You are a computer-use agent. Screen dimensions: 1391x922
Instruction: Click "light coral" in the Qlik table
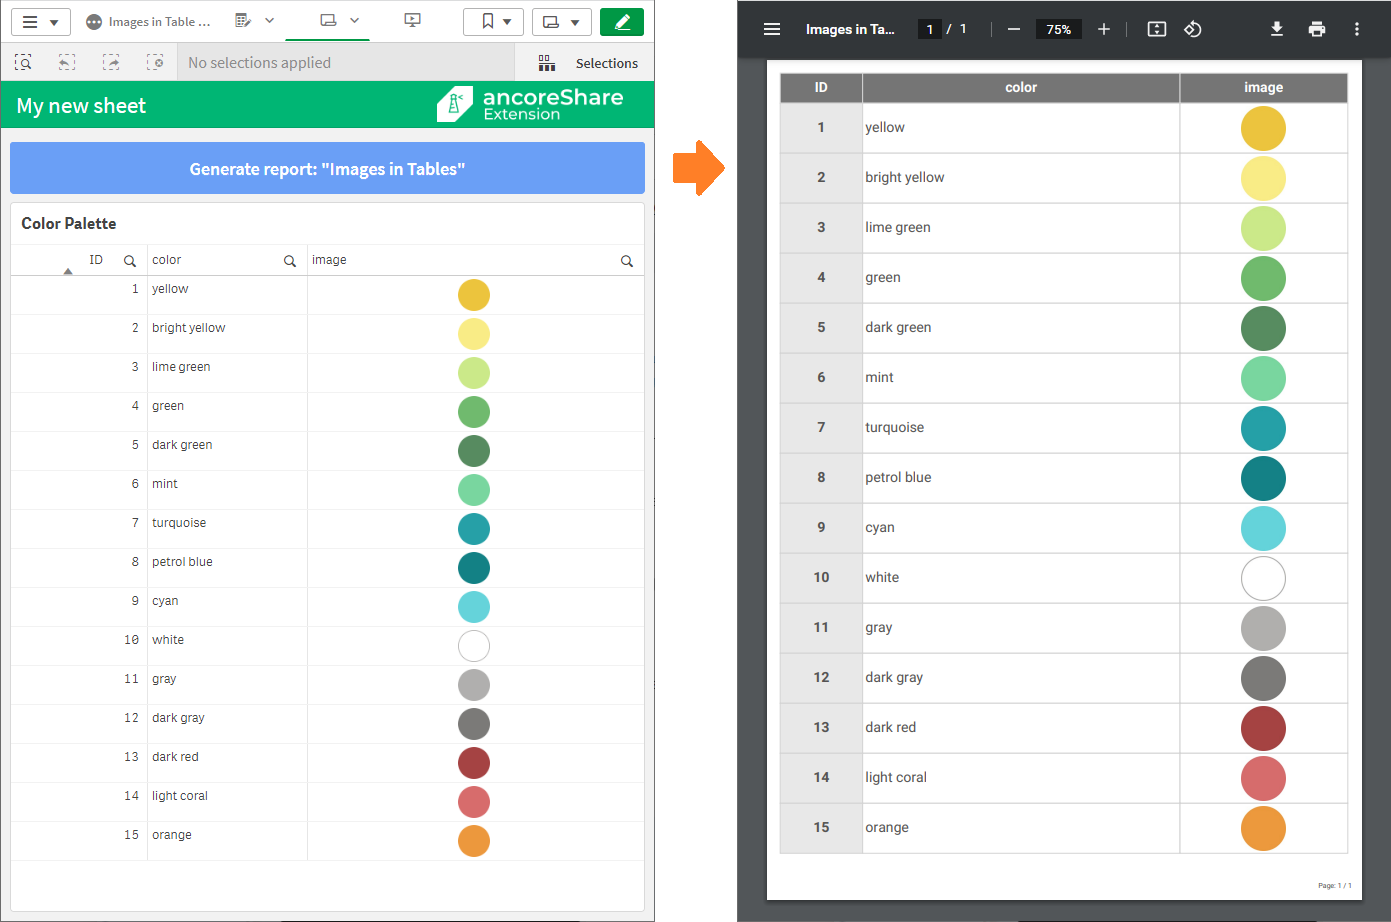coord(180,796)
